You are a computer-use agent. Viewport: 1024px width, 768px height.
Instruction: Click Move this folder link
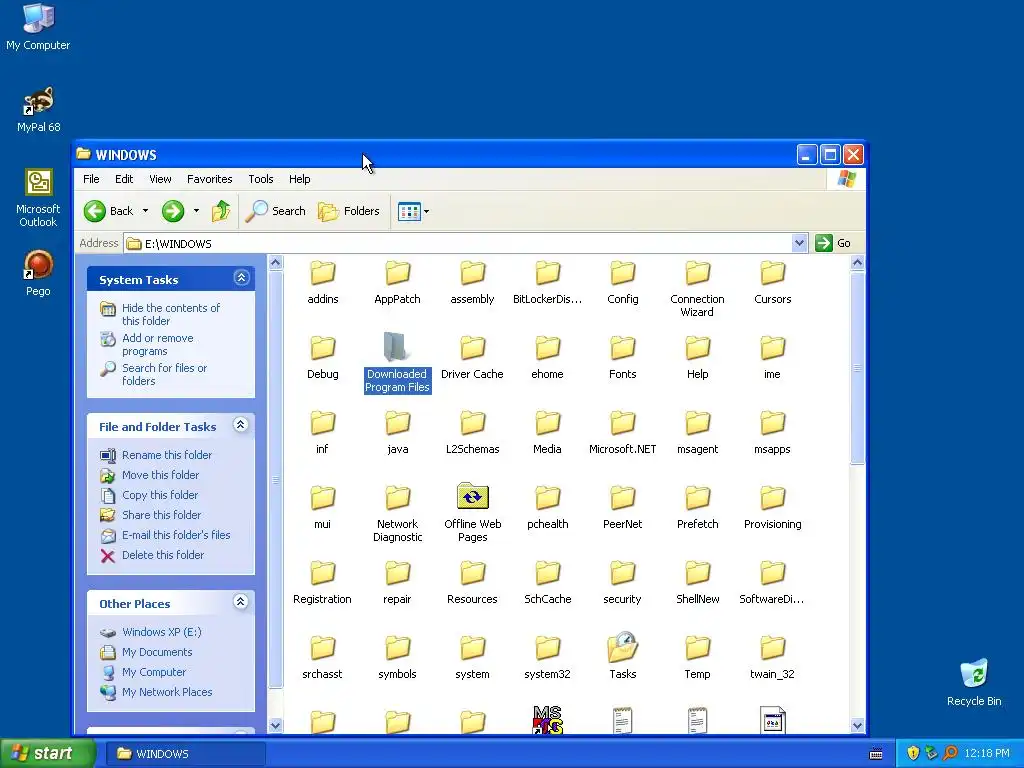pyautogui.click(x=161, y=475)
